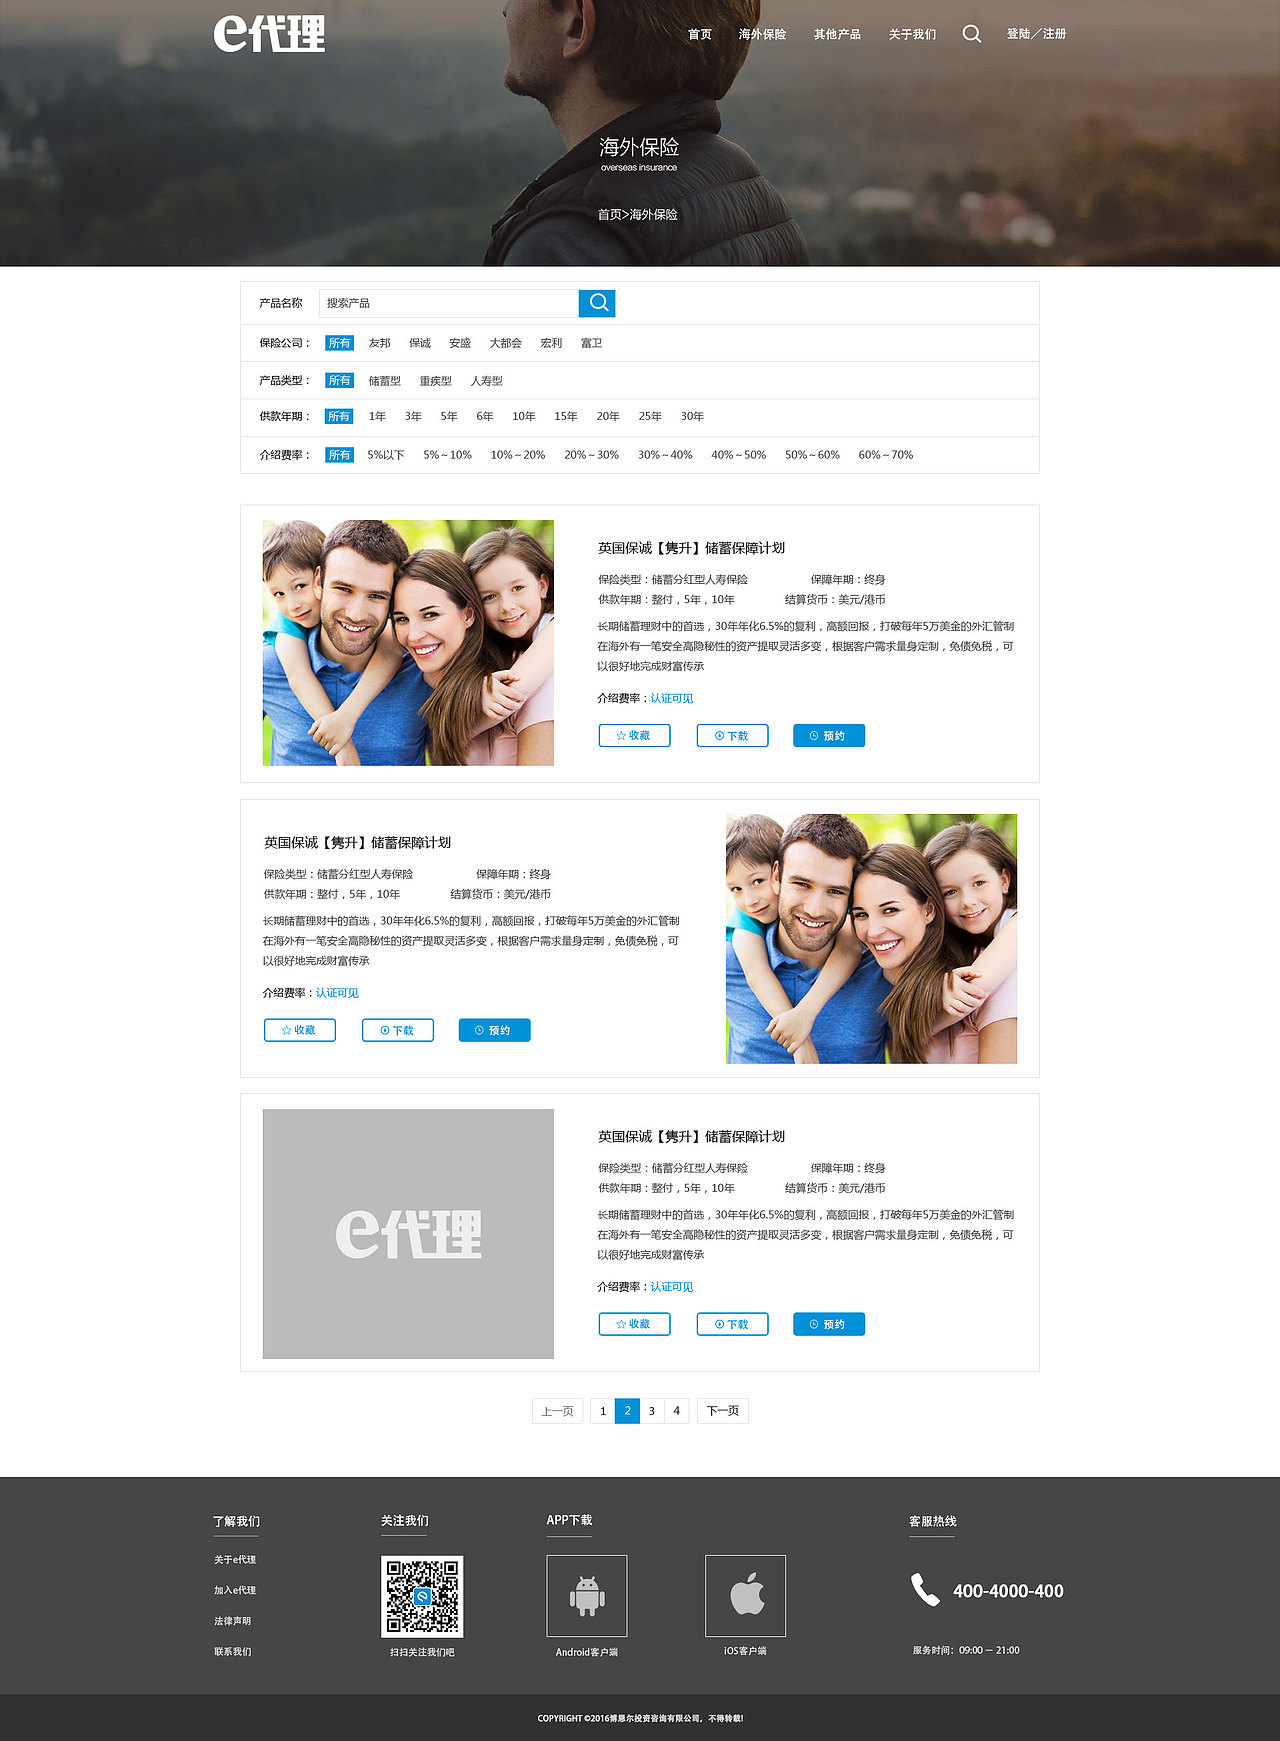The image size is (1280, 1741).
Task: Filter payment term by 20年
Action: pyautogui.click(x=608, y=416)
